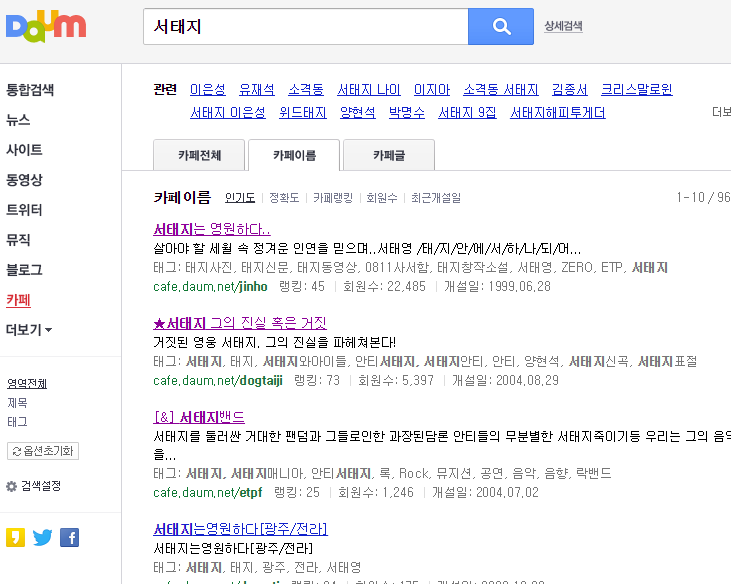
Task: Click related search 서태지 나이
Action: pyautogui.click(x=369, y=89)
